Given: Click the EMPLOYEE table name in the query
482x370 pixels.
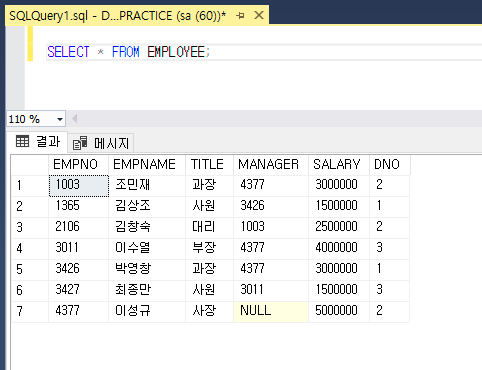Looking at the screenshot, I should point(176,52).
